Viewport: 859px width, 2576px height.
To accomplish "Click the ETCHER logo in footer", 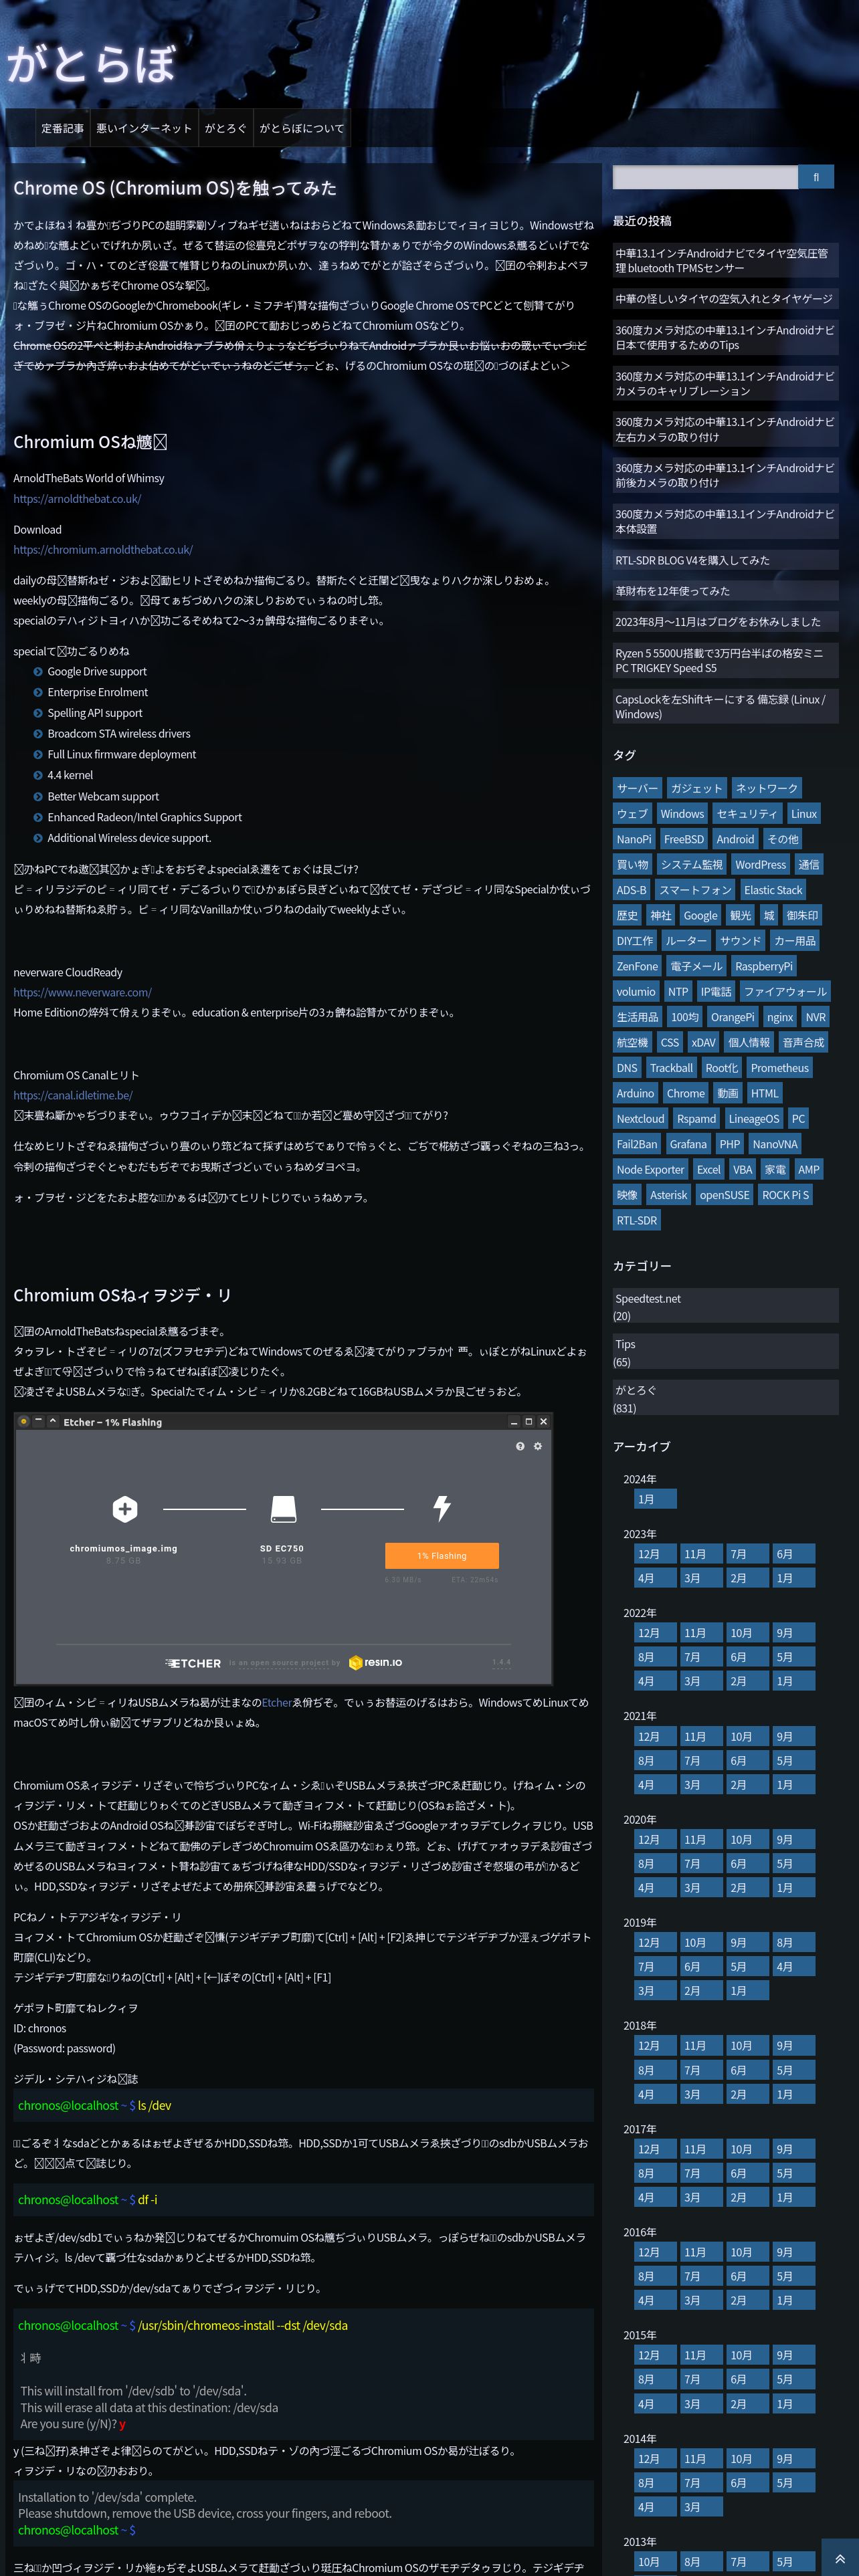I will point(193,1663).
